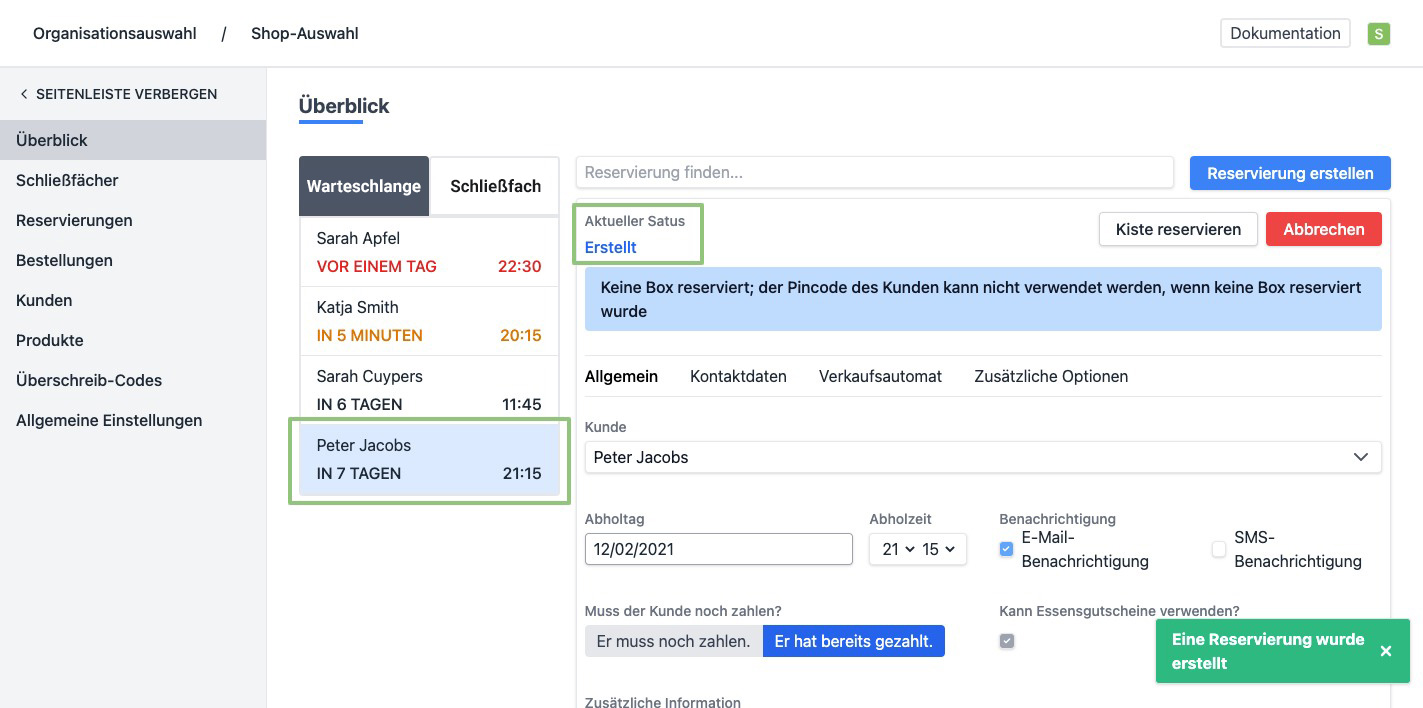Enable the E-Mail-Benachrichtigung checkbox
Screen dimensions: 1423x708
tap(1006, 549)
